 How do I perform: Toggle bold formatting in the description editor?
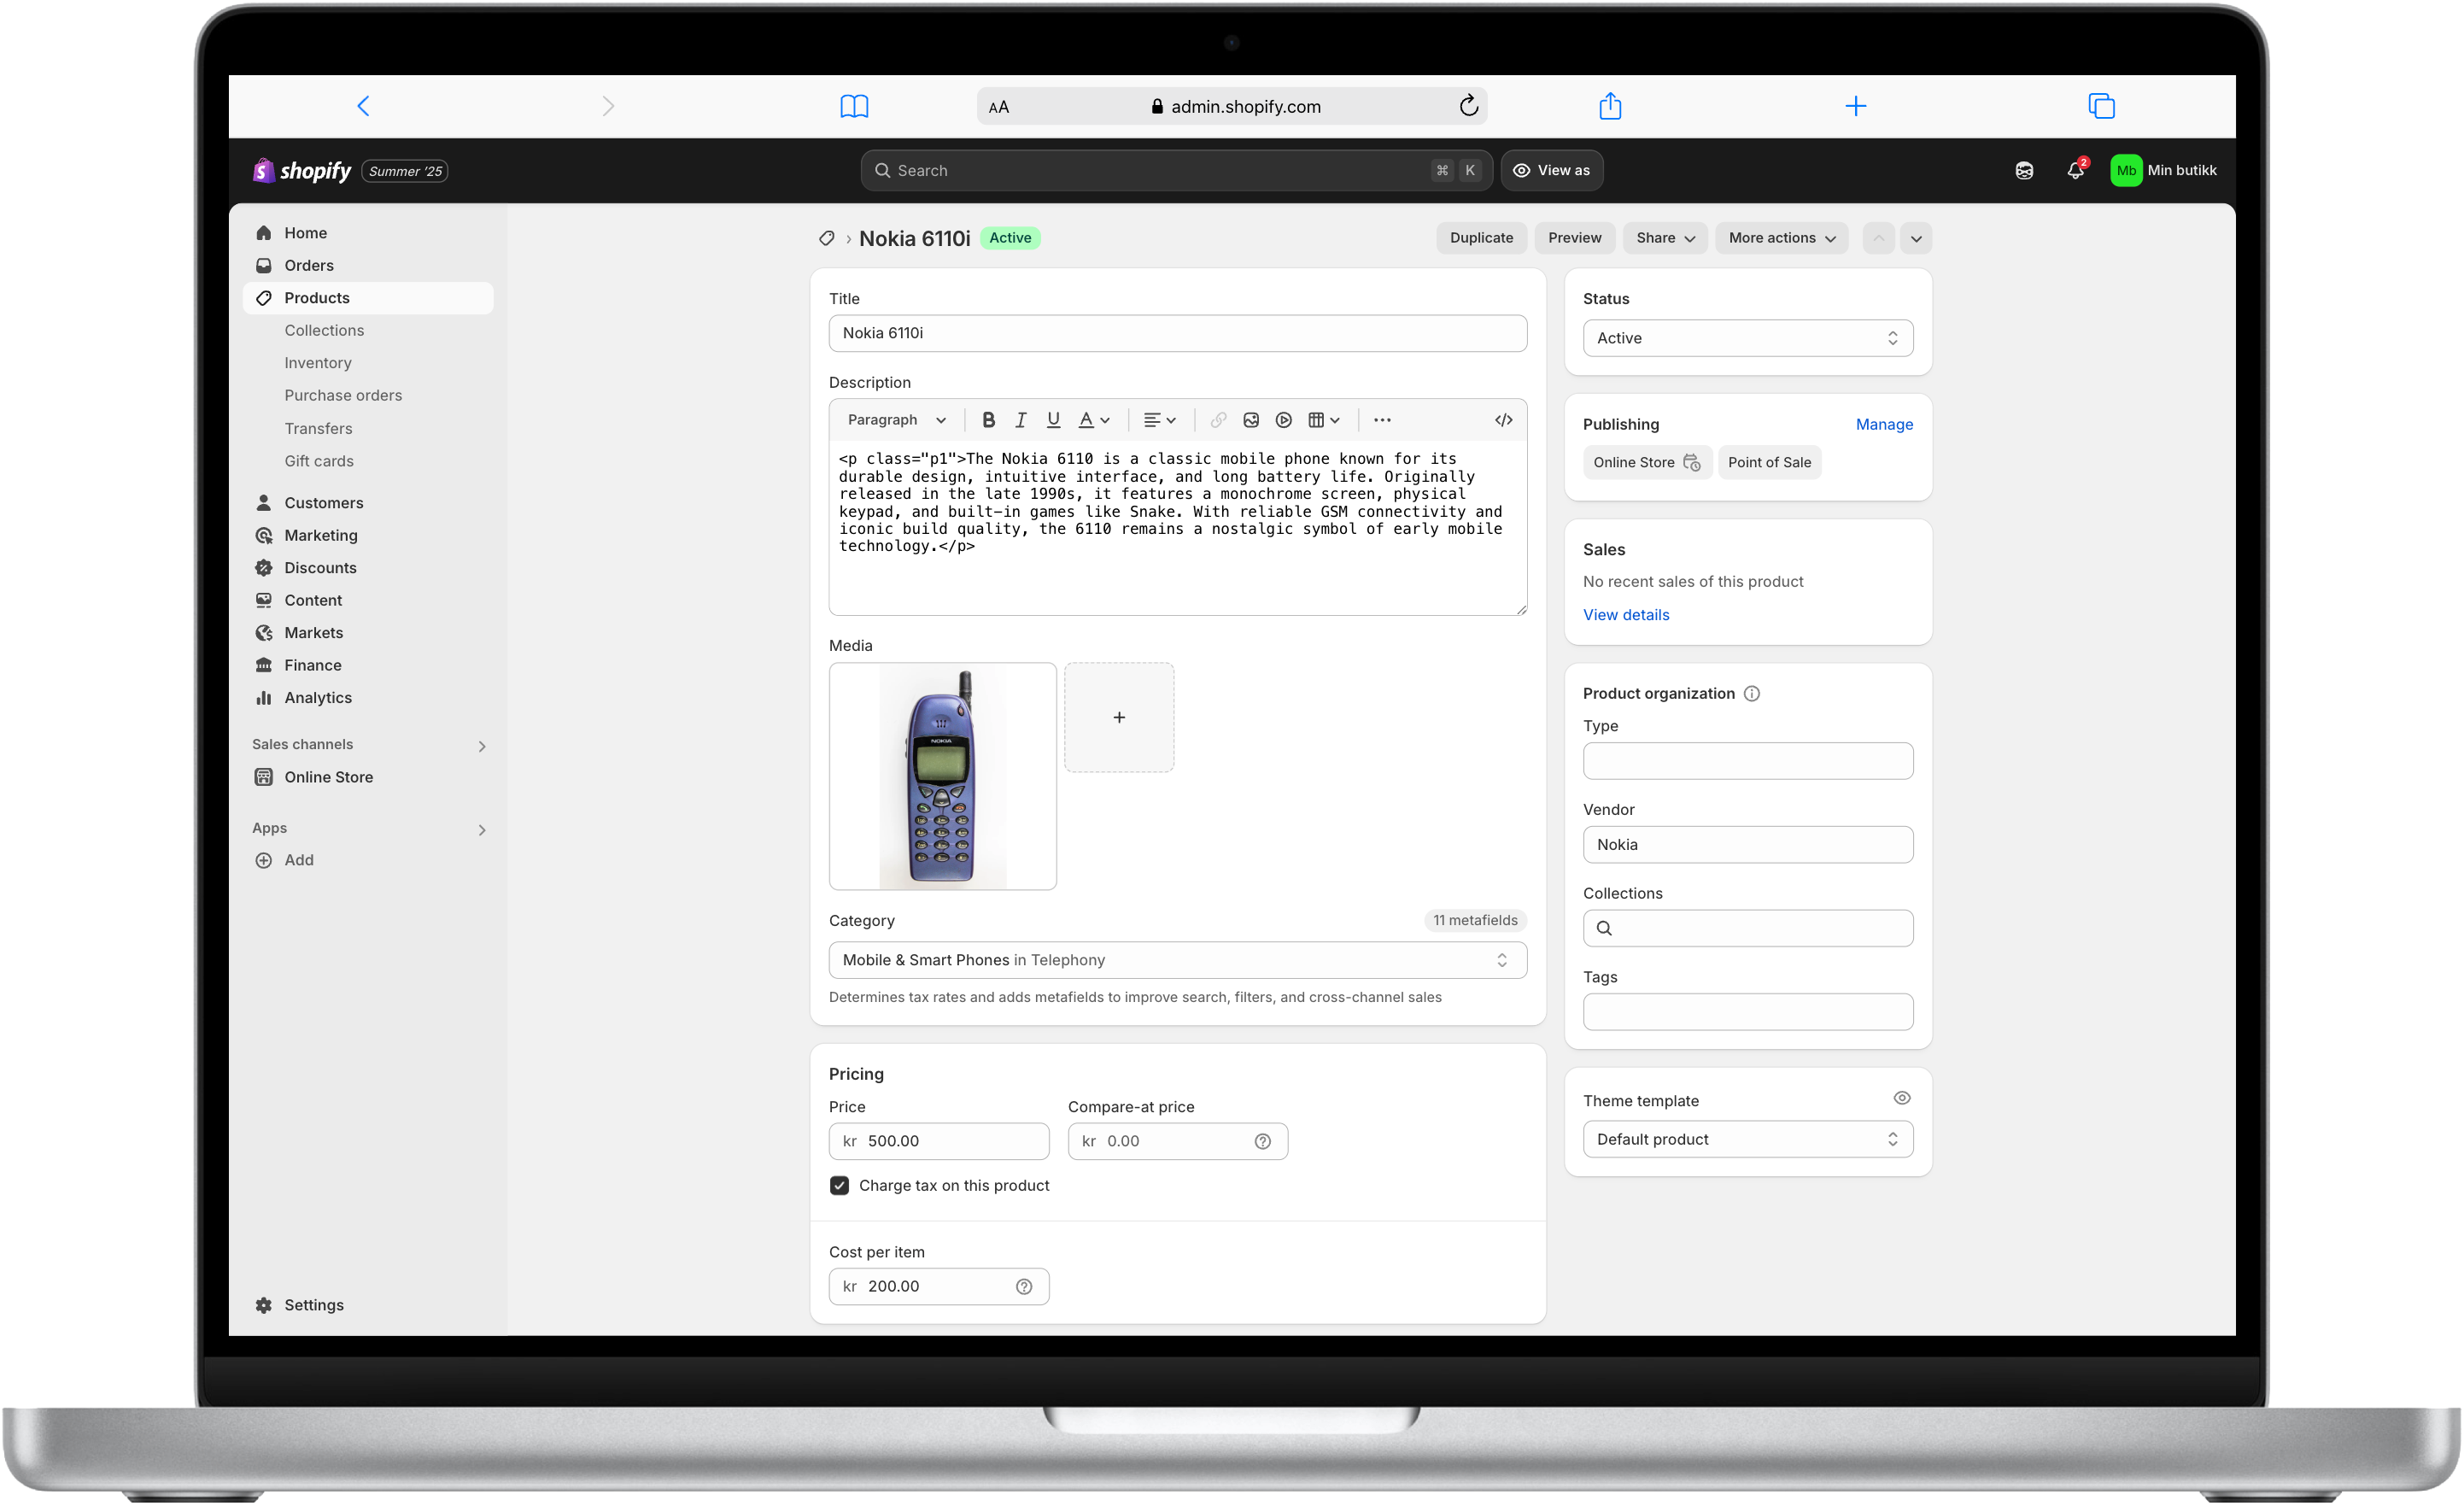point(988,419)
